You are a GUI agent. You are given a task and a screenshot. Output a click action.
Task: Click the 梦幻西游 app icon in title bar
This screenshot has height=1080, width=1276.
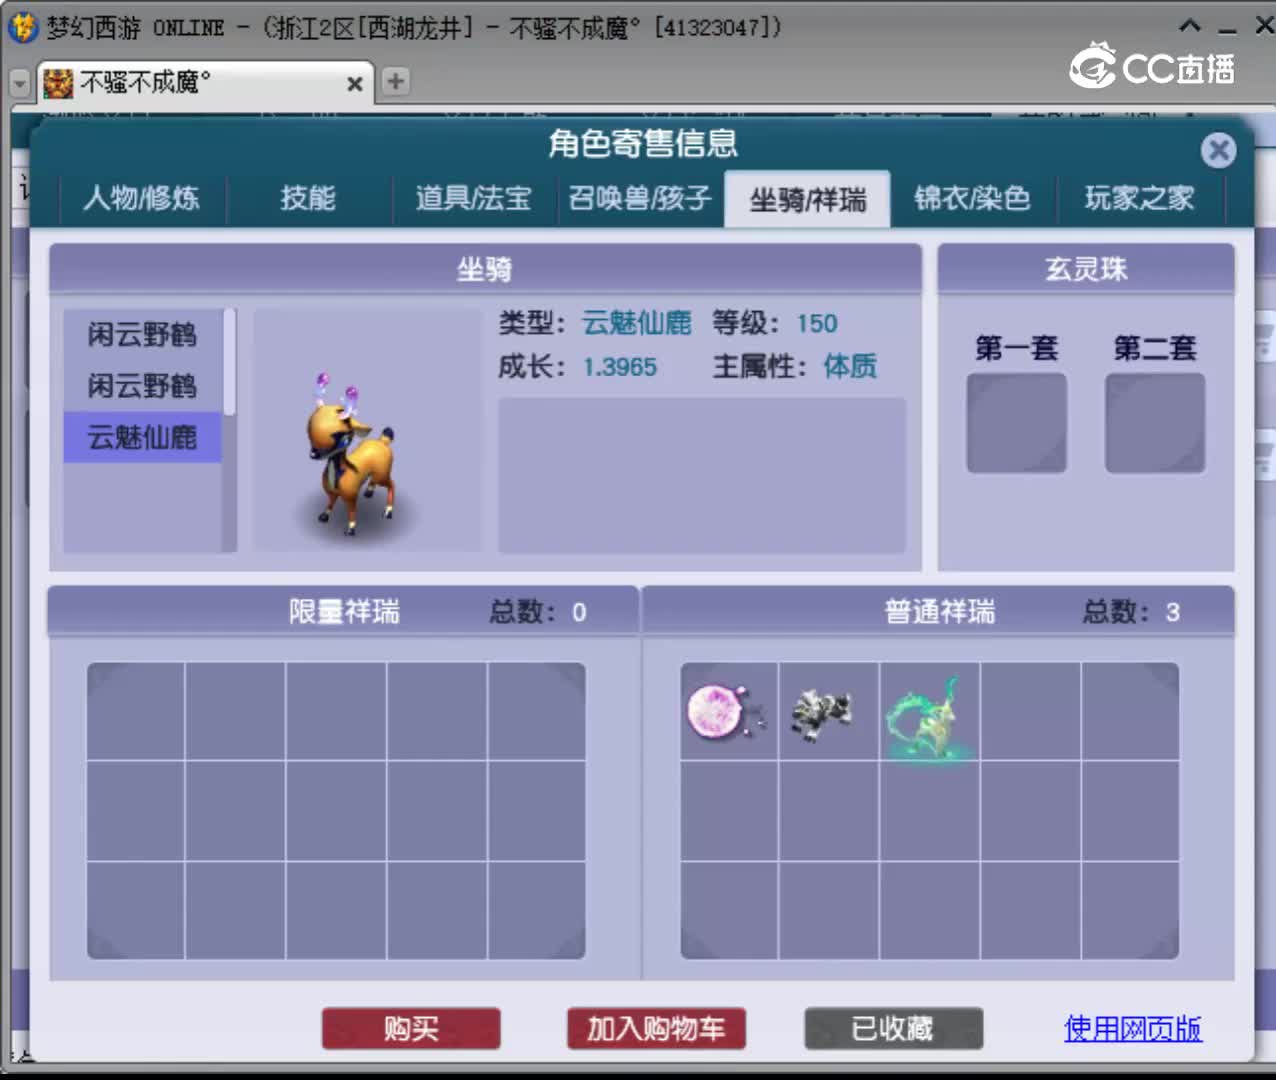tap(22, 27)
